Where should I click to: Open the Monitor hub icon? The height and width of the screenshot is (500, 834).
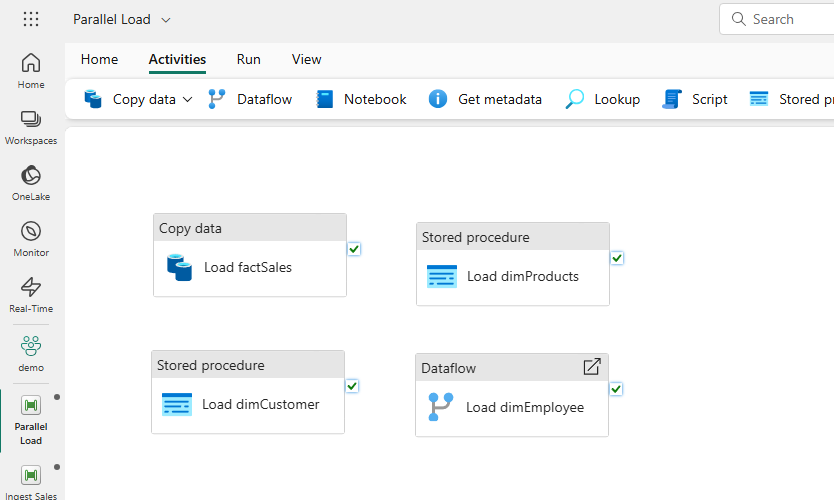click(x=31, y=239)
